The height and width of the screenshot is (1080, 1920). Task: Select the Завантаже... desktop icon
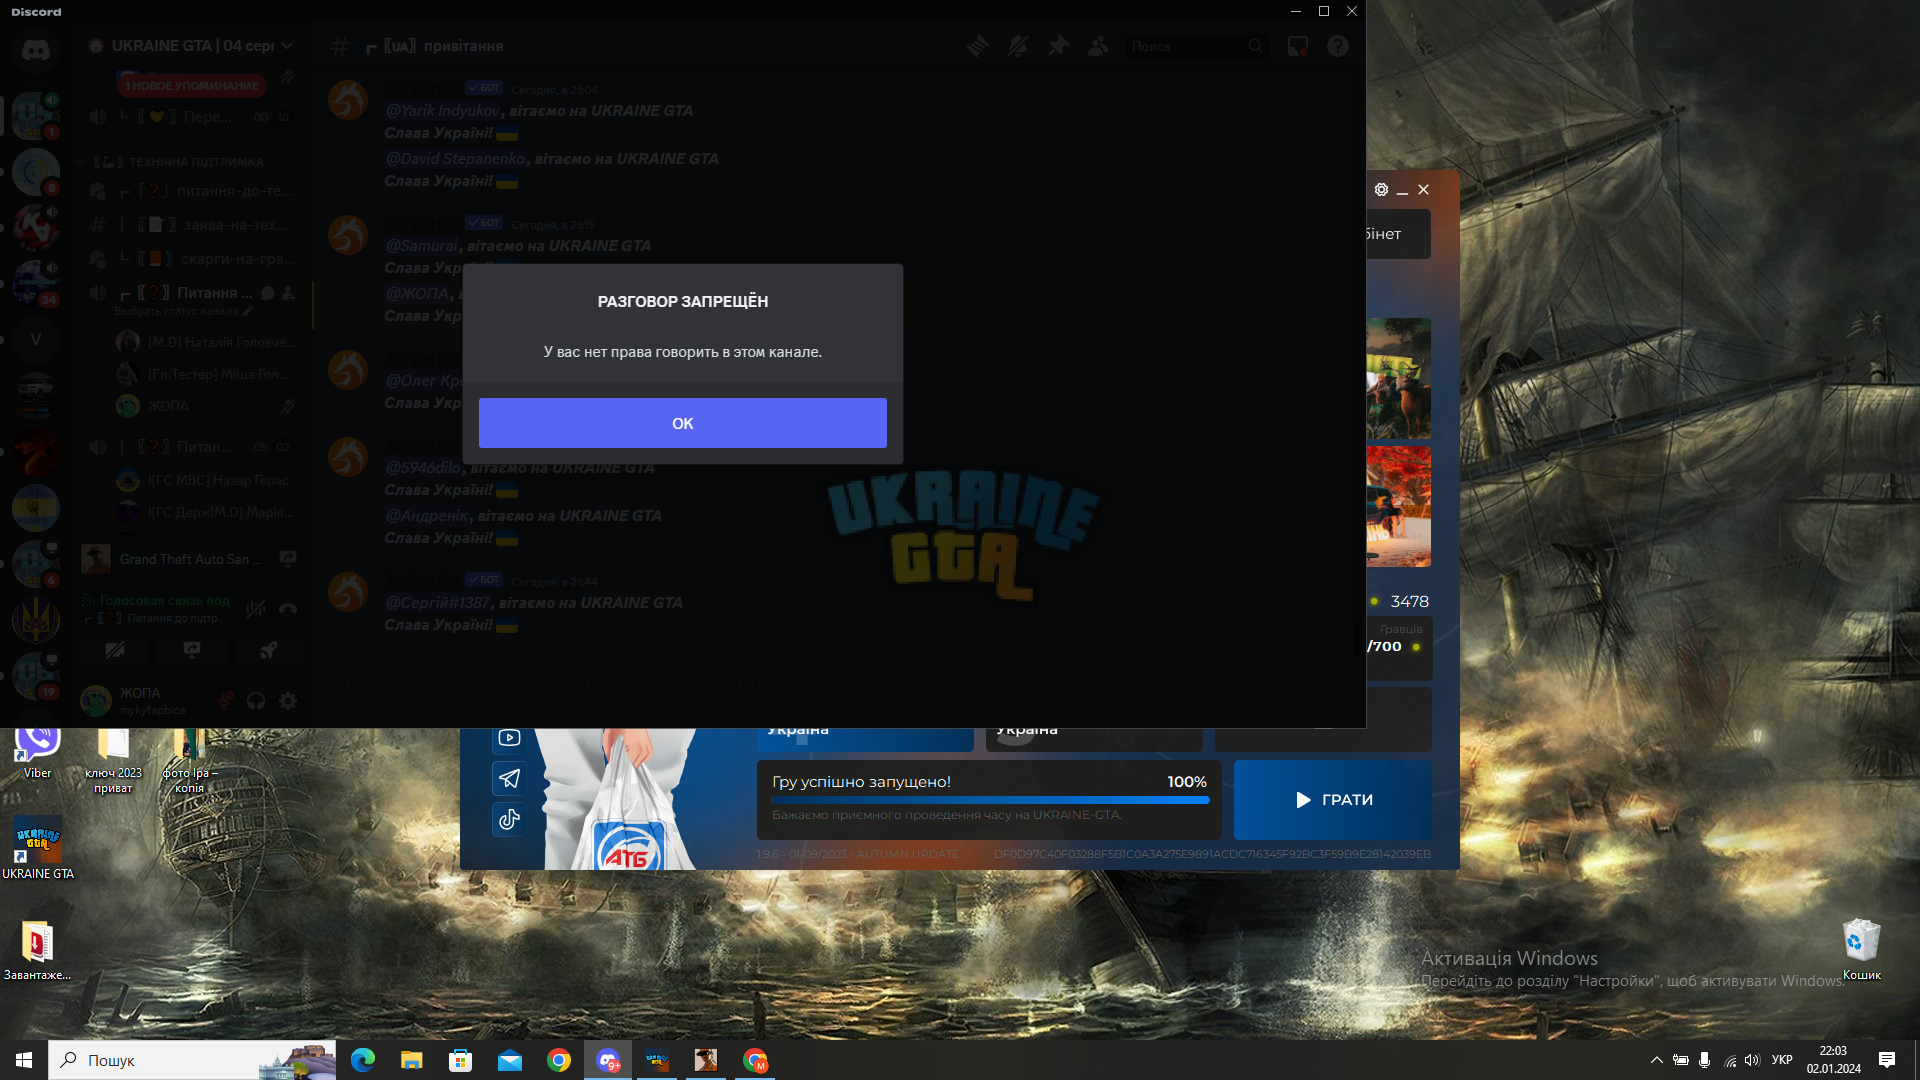[x=37, y=951]
